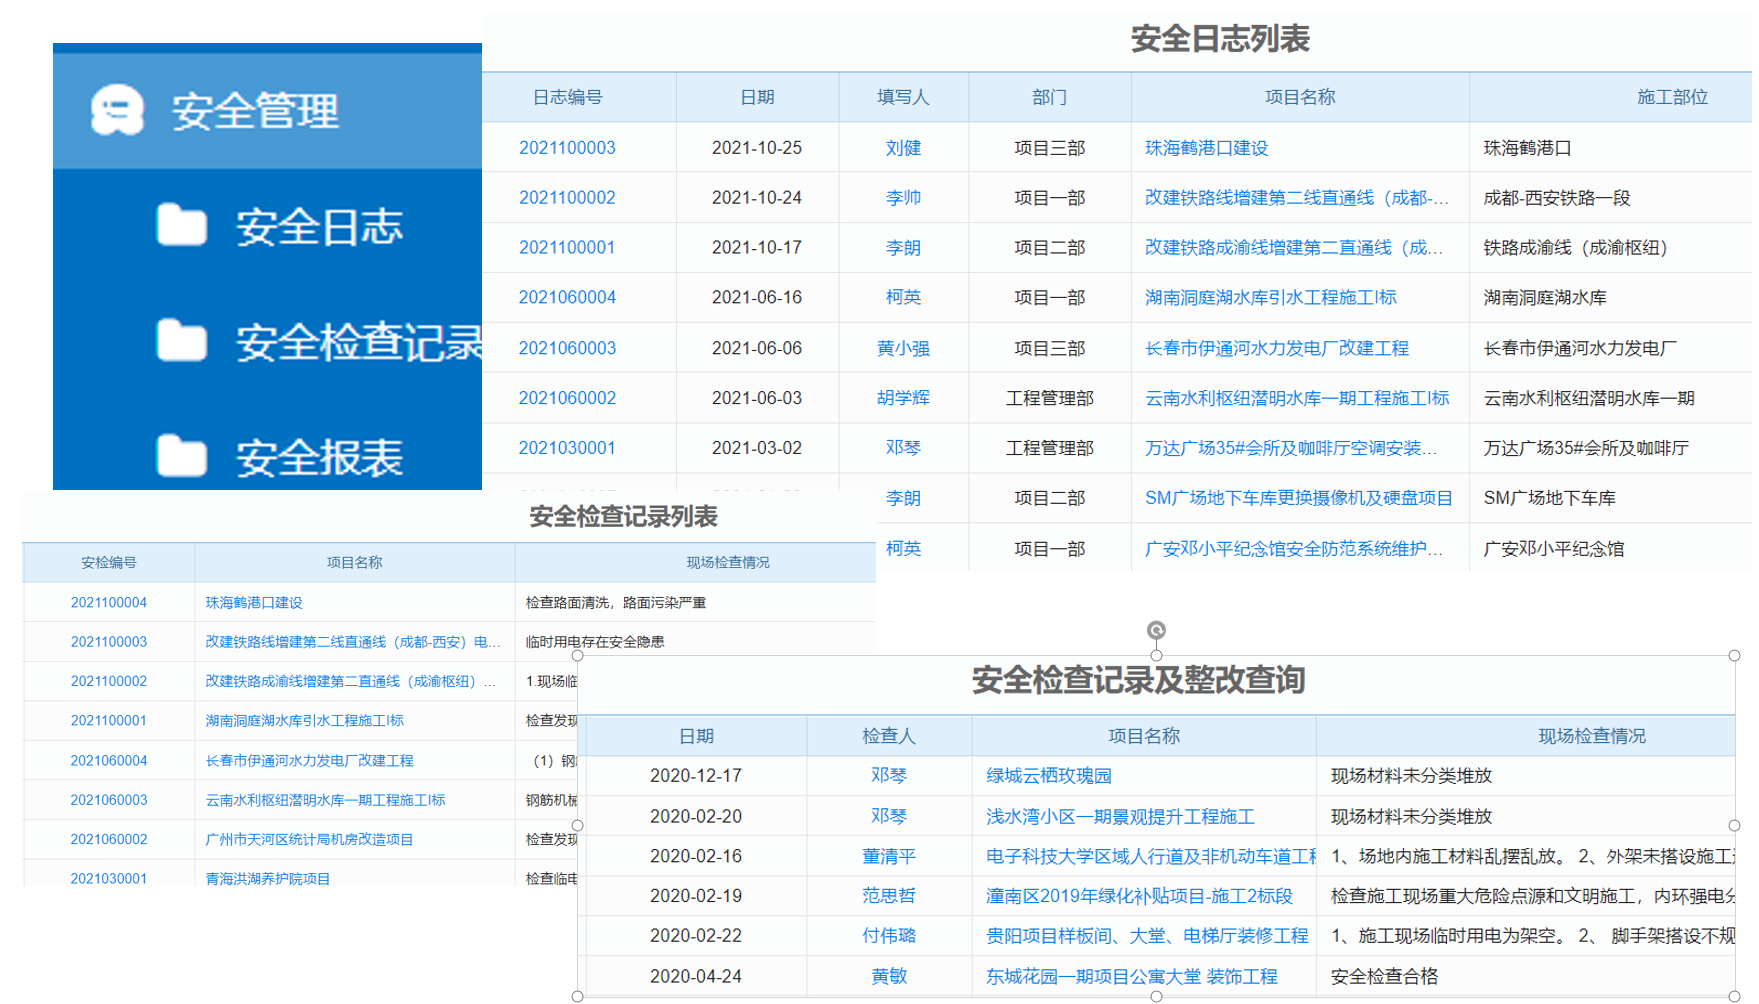The width and height of the screenshot is (1759, 1004).
Task: Click the 日志编号 column header
Action: coord(567,97)
